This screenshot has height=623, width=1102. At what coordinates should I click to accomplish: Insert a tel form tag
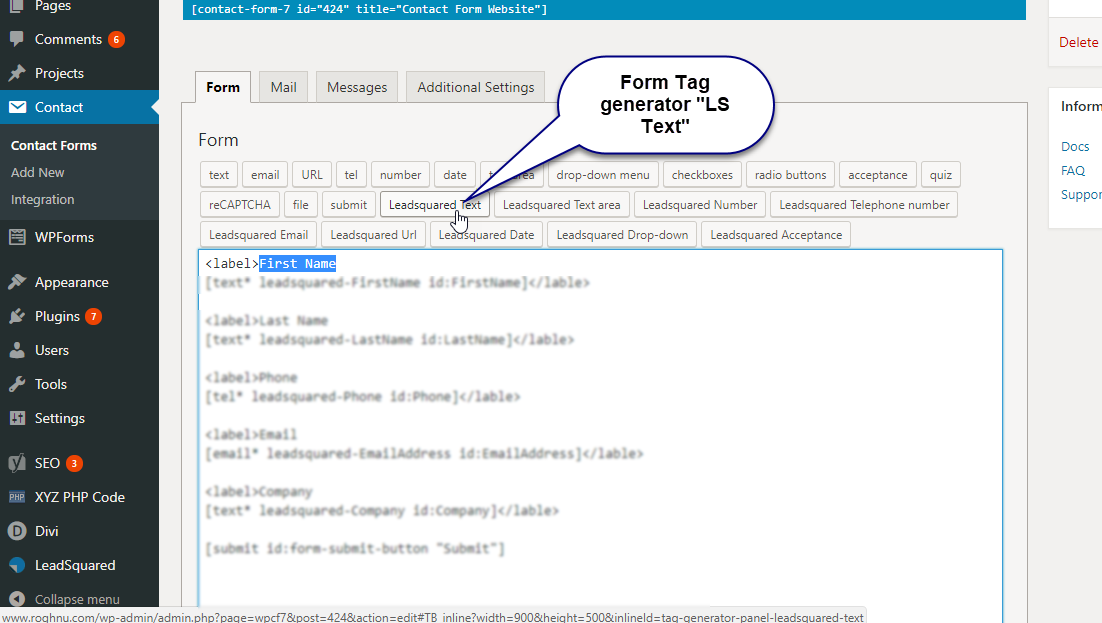point(351,175)
